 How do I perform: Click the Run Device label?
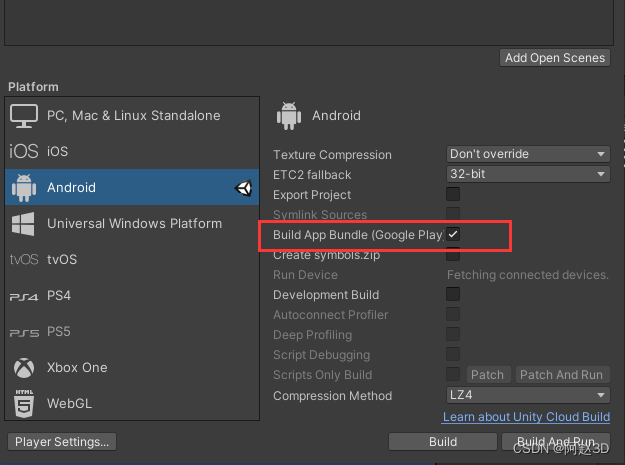click(305, 275)
